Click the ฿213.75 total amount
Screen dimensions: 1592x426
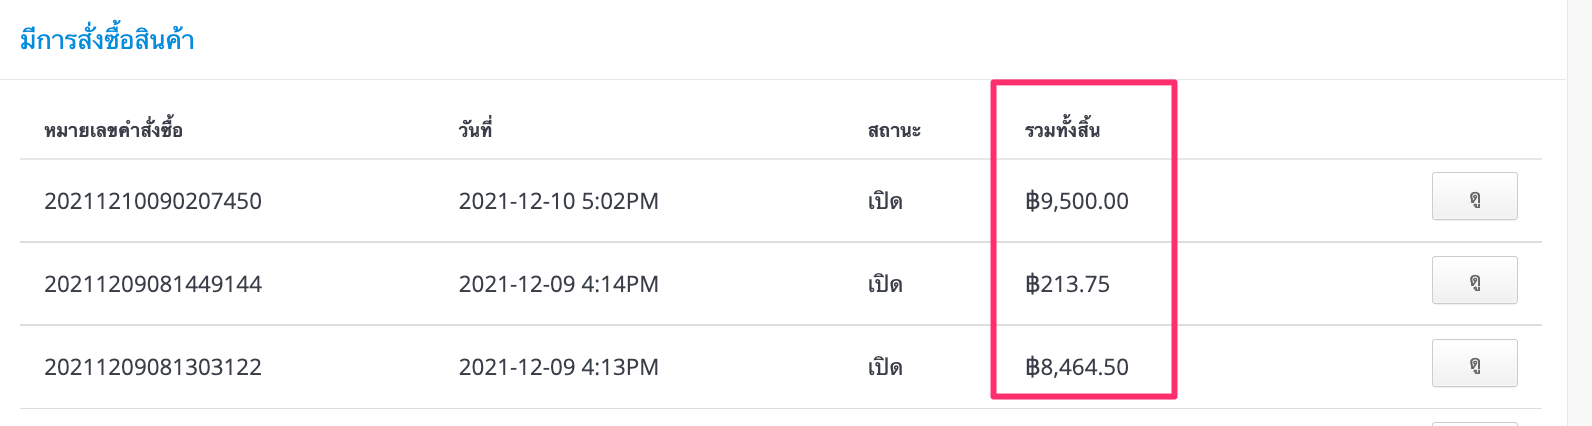[x=1067, y=284]
